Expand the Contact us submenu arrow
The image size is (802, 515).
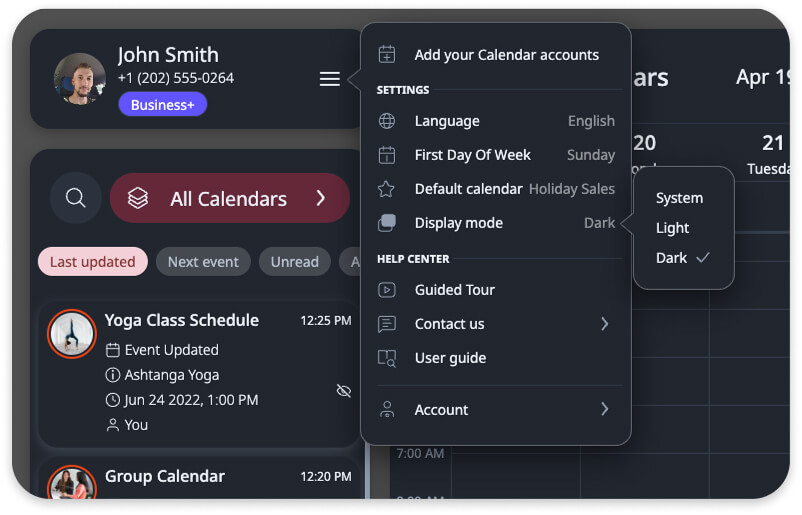[605, 324]
